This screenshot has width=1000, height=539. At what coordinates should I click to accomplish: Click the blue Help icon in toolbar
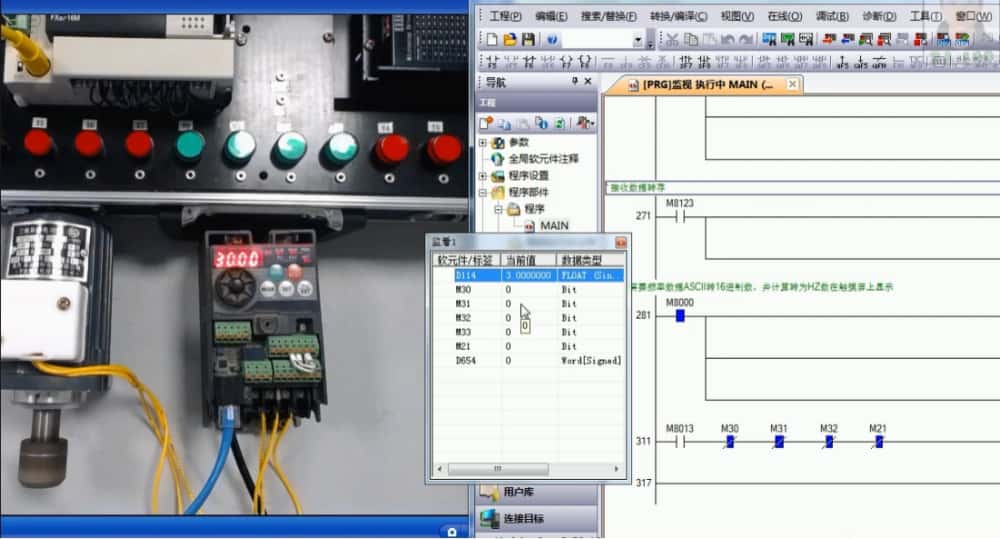552,39
